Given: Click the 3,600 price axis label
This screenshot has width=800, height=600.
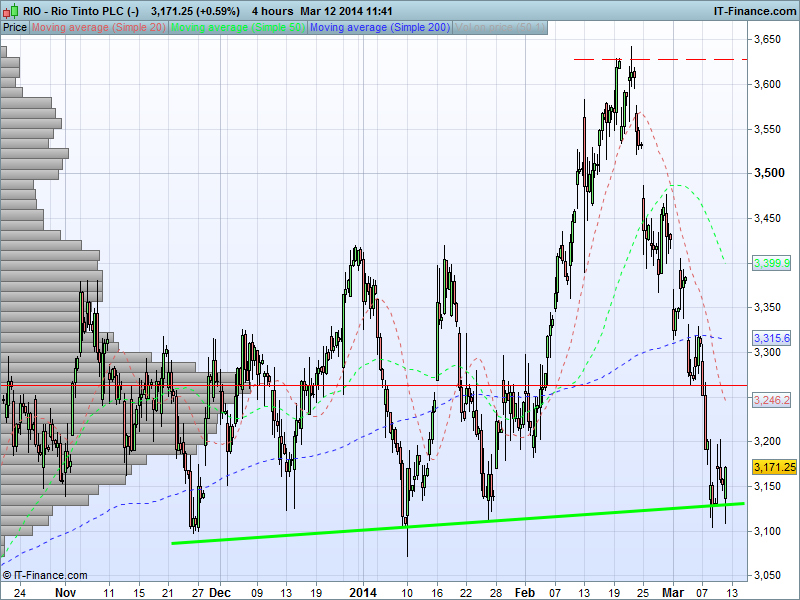Looking at the screenshot, I should click(x=767, y=84).
